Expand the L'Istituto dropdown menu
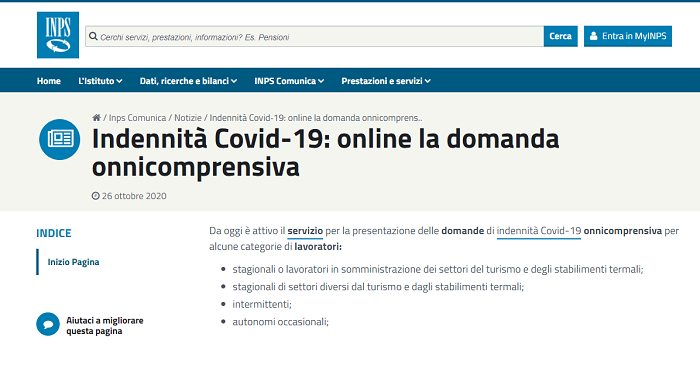Screen dimensions: 700x370 (100, 81)
